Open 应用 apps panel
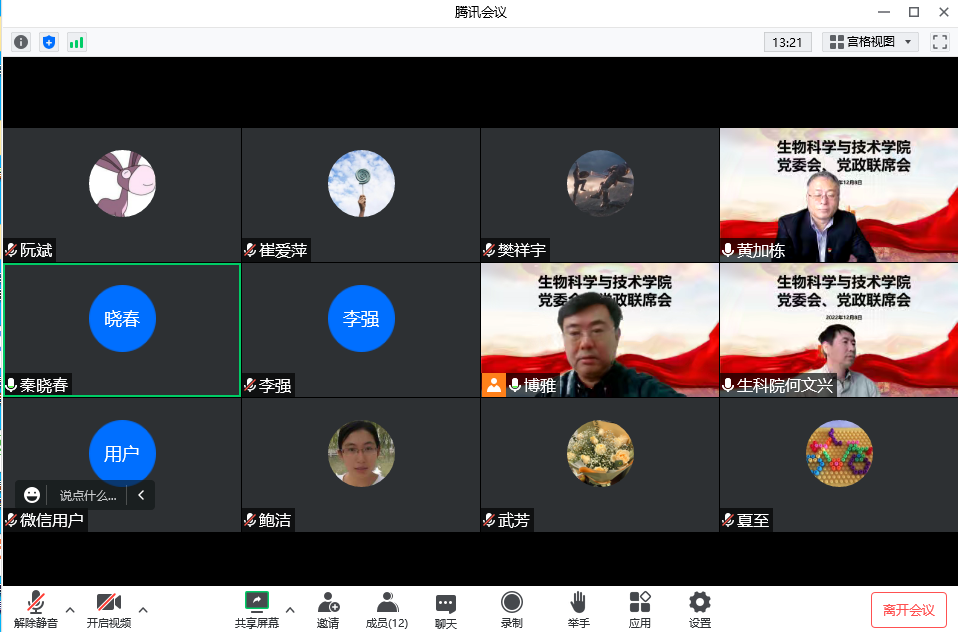Viewport: 958px width, 632px height. point(640,608)
